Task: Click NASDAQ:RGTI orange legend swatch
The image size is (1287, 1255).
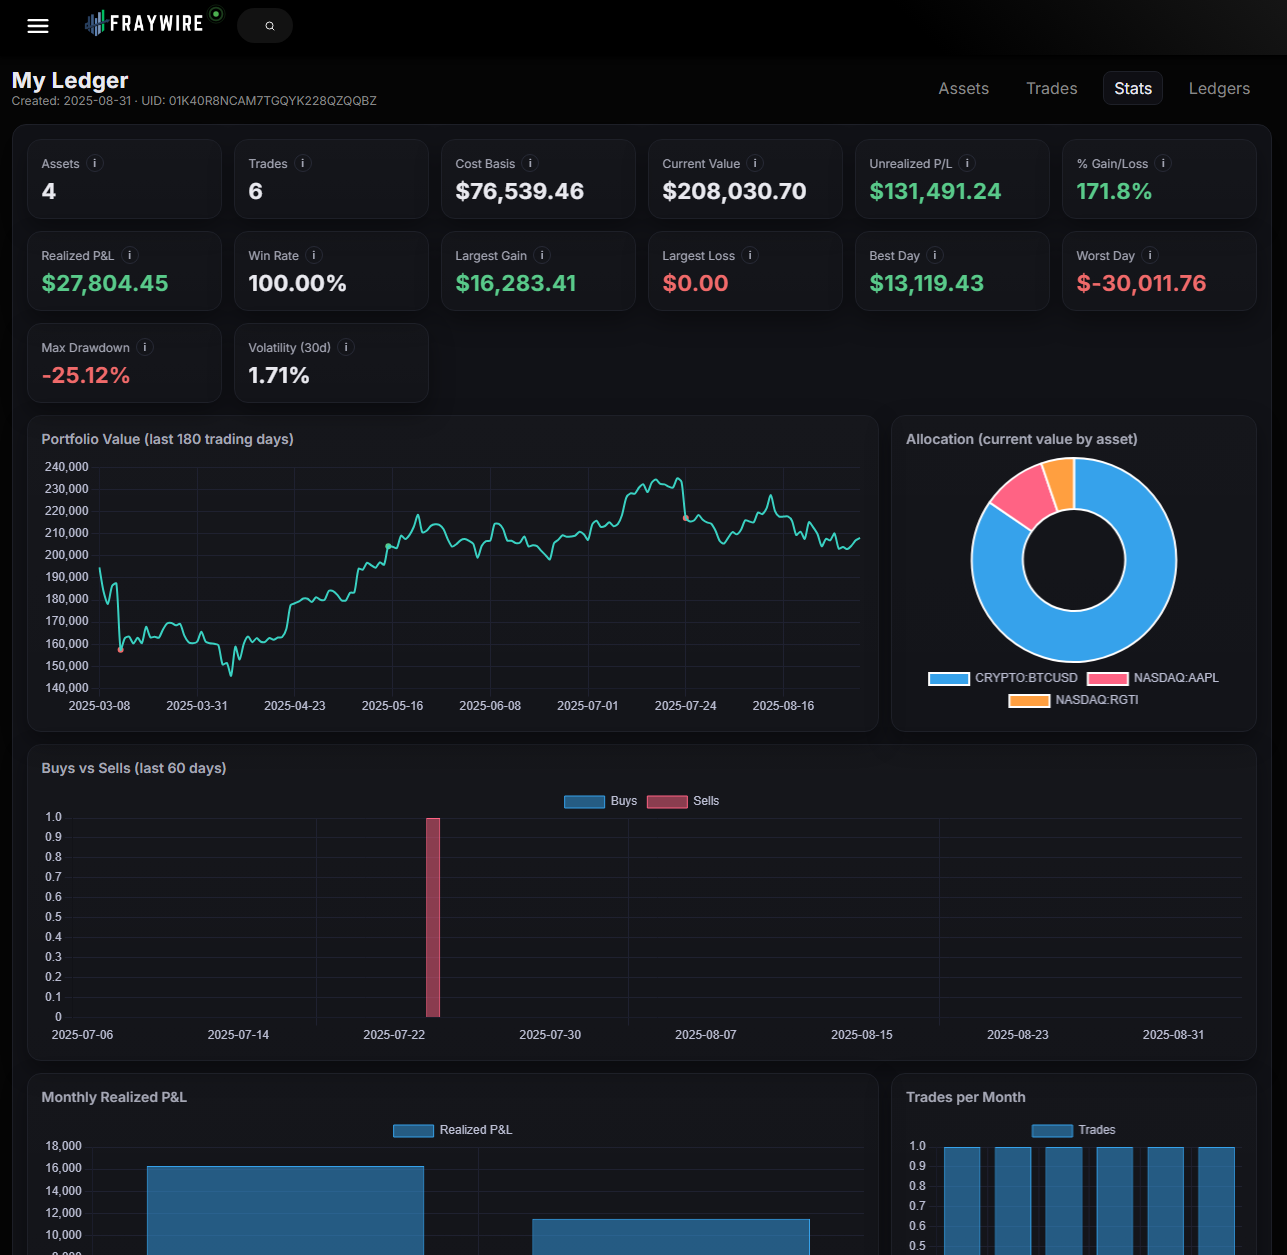Action: (x=1028, y=700)
